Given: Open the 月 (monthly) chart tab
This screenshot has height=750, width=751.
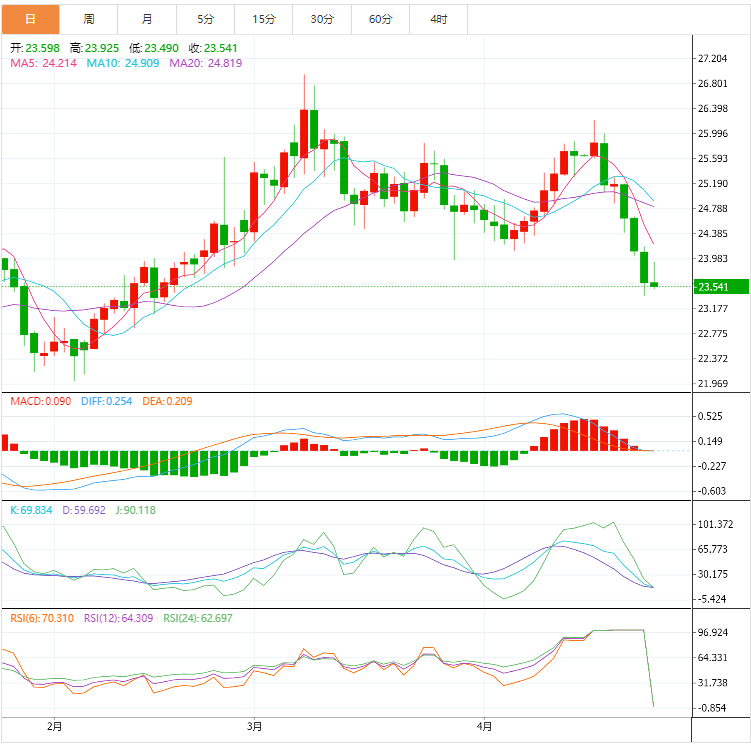Looking at the screenshot, I should [147, 19].
